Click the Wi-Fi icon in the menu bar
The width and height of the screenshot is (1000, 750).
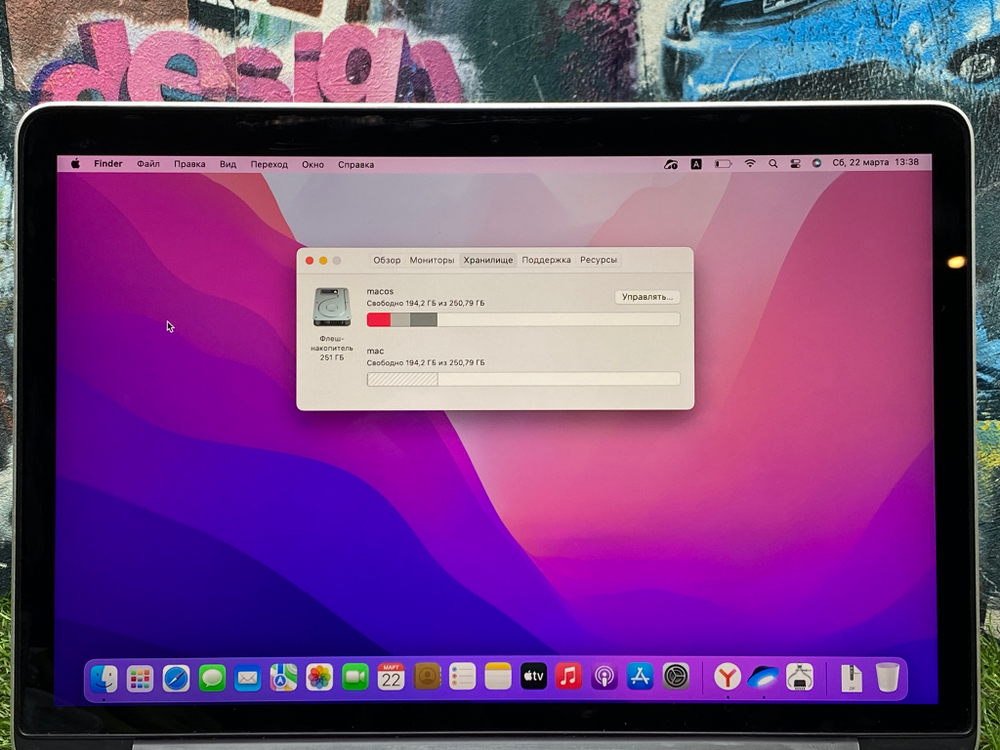(750, 162)
